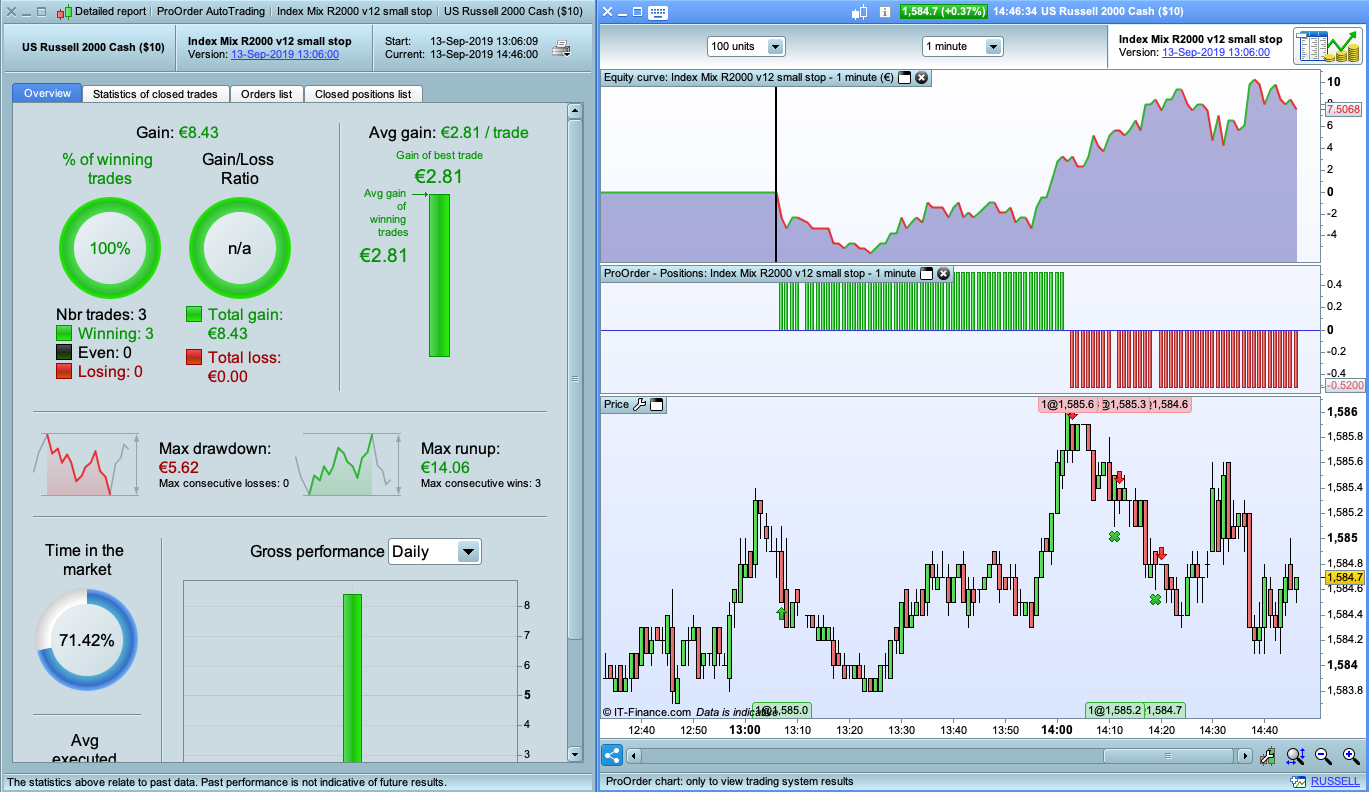Click the 71.42% time in market donut
The width and height of the screenshot is (1369, 792).
pos(87,640)
